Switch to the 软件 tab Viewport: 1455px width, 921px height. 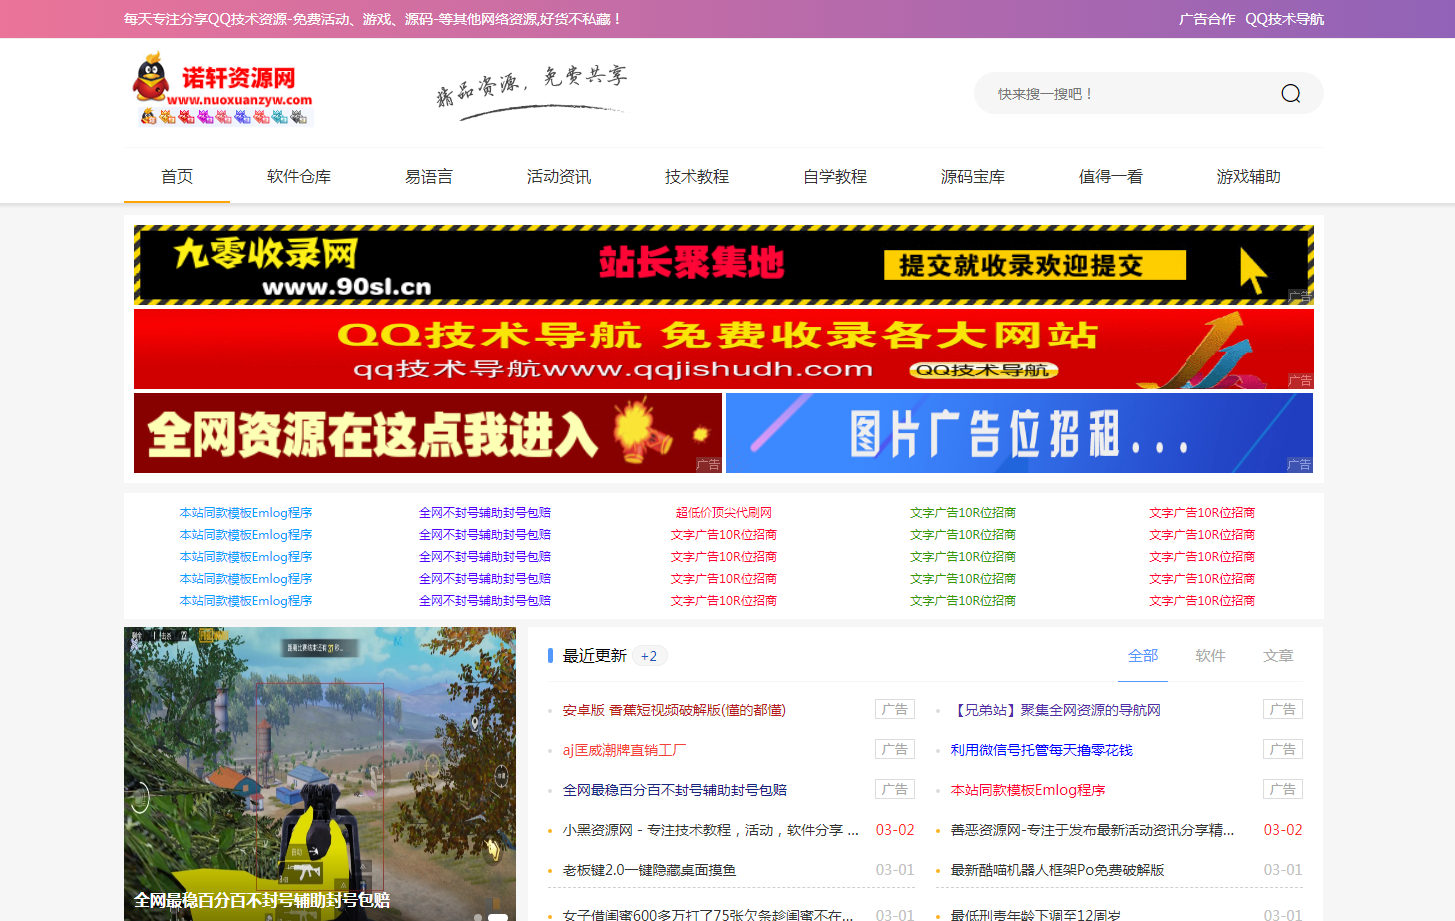(x=1210, y=656)
